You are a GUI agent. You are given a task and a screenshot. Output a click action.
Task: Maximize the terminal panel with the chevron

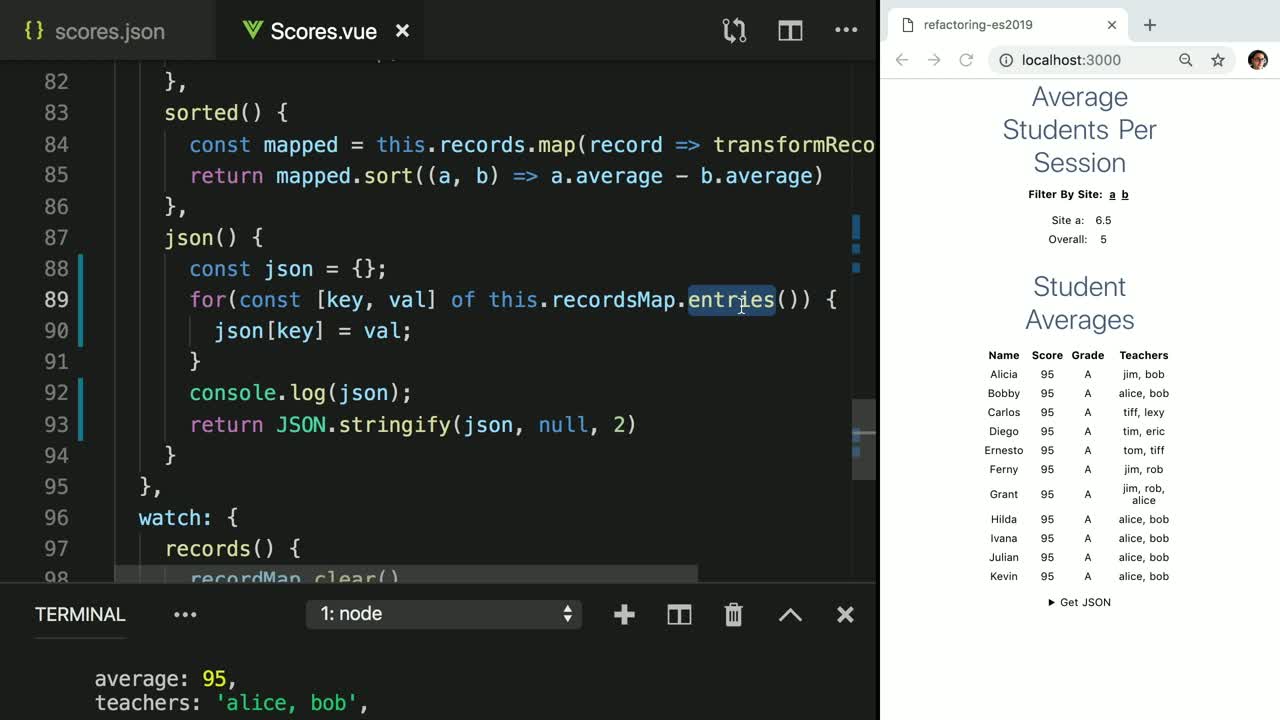tap(790, 614)
